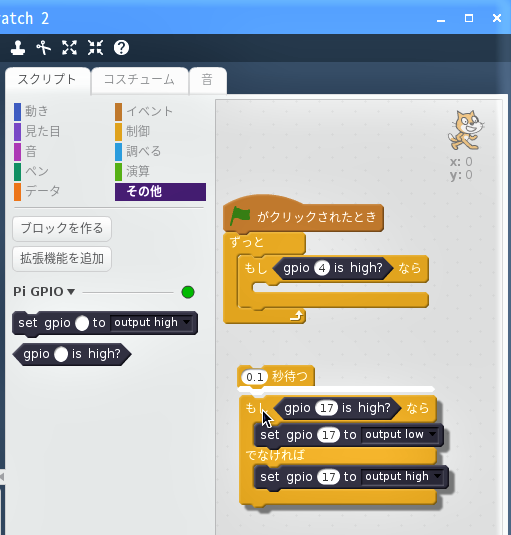Expand the Pi GPIO extension menu arrow

tap(71, 292)
